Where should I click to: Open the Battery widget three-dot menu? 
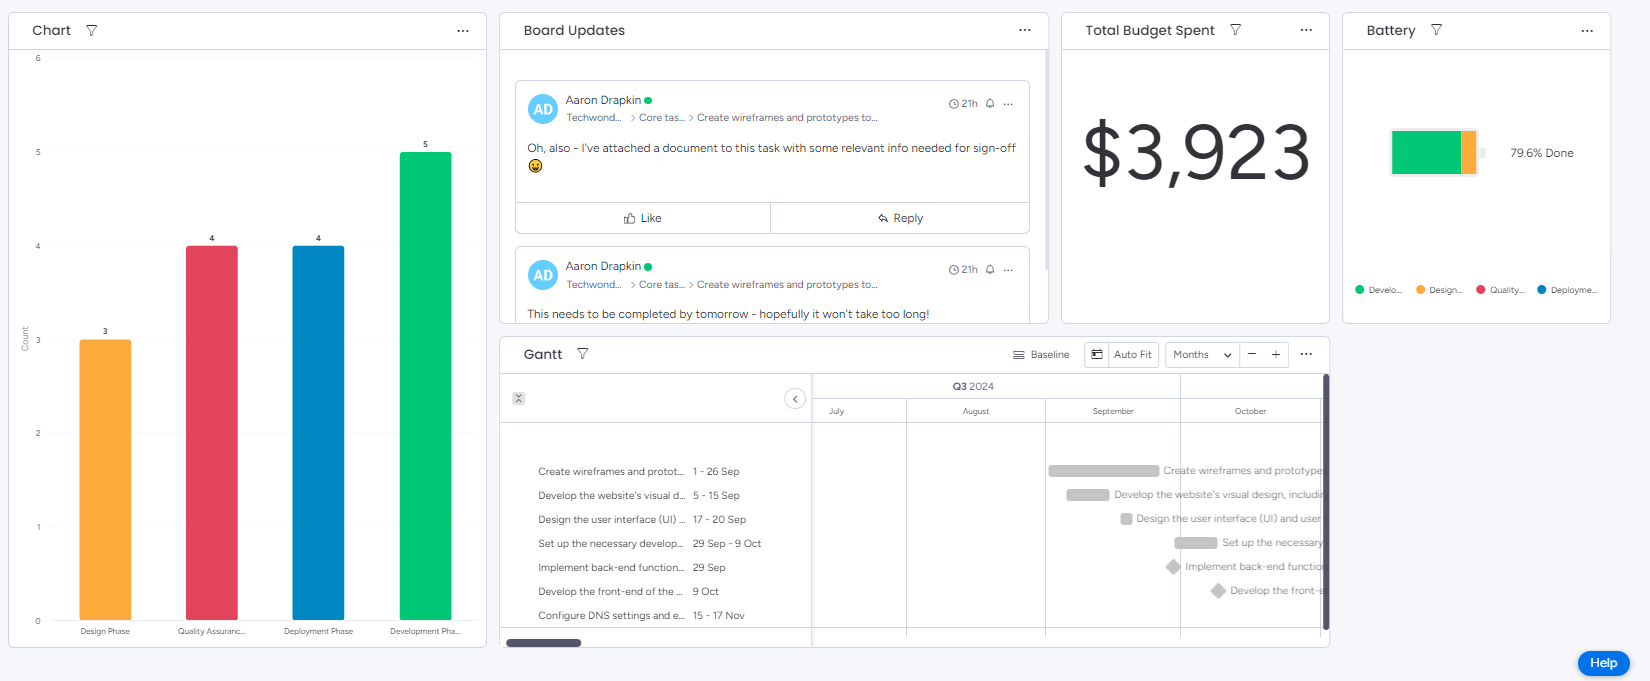pyautogui.click(x=1587, y=31)
